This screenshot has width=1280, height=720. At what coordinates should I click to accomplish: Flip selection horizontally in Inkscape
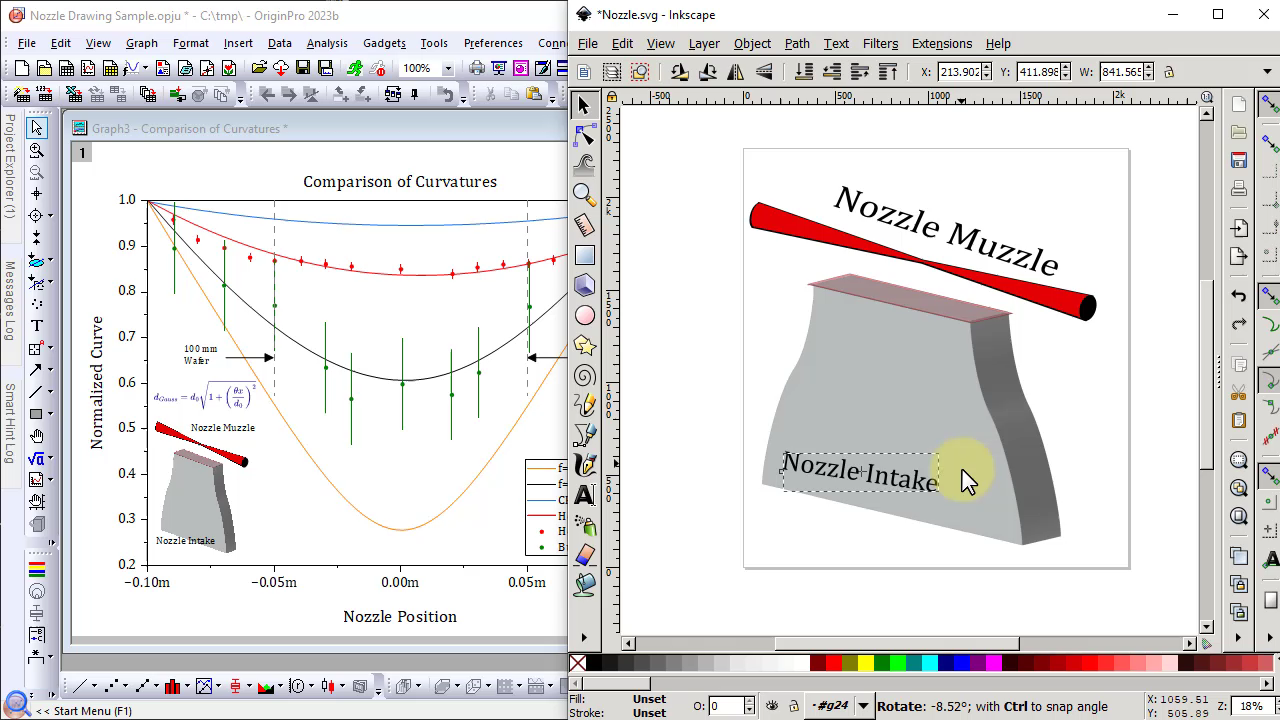[736, 72]
